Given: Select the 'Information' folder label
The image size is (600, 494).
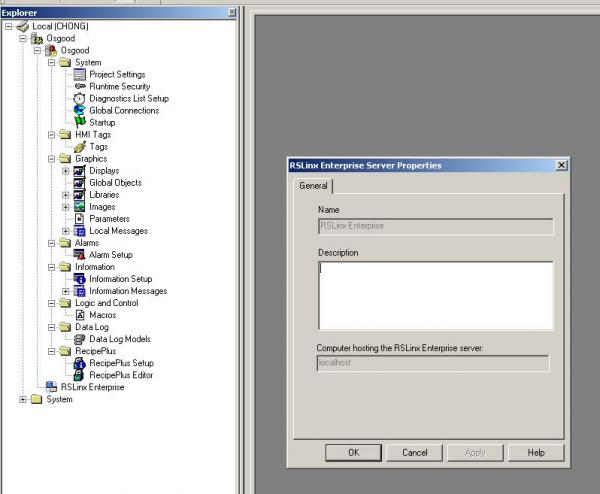Looking at the screenshot, I should click(x=95, y=267).
